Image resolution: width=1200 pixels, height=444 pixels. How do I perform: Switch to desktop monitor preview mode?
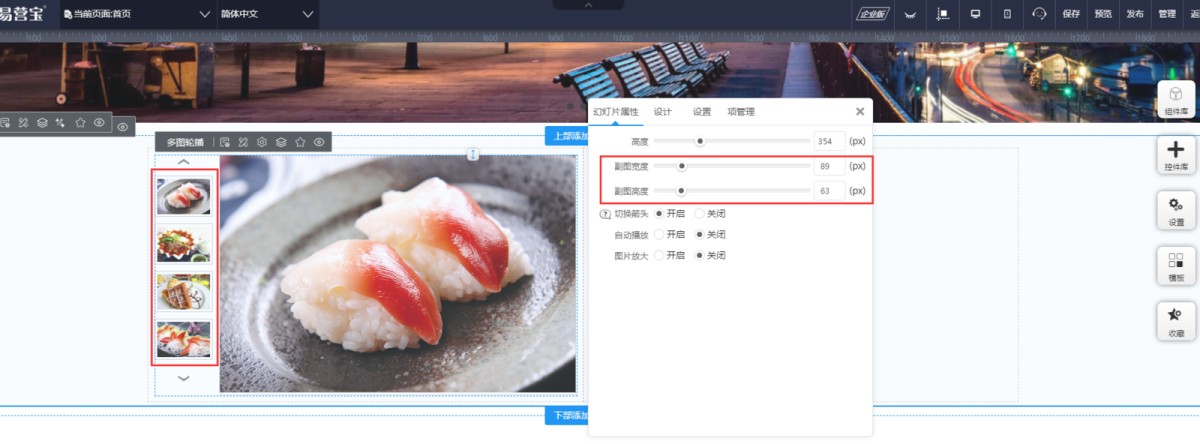975,14
